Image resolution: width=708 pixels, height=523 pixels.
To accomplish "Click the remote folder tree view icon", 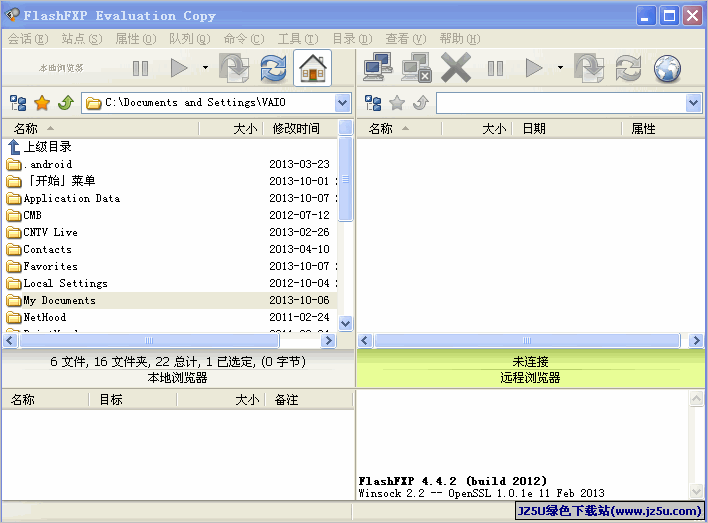I will (373, 103).
